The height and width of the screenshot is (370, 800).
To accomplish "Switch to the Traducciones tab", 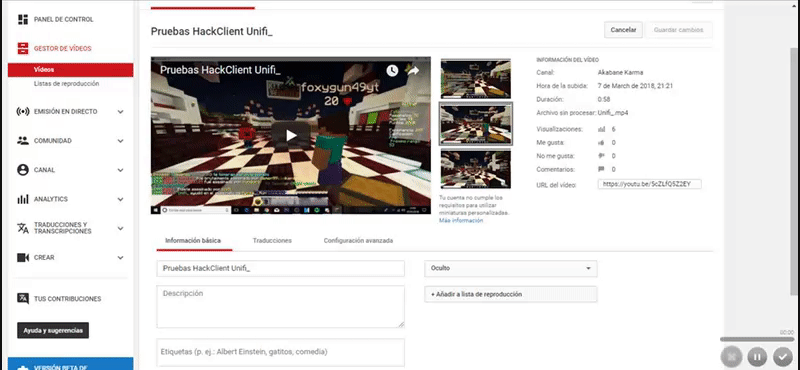I will (272, 240).
